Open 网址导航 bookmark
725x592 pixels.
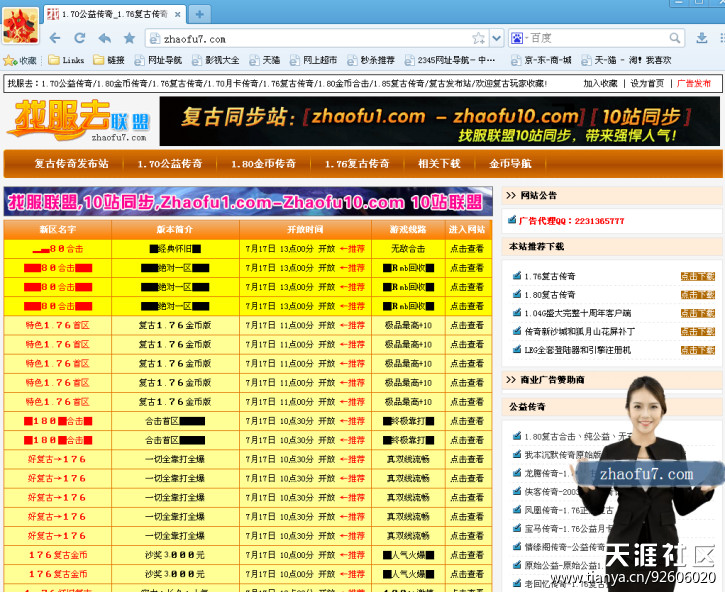tap(158, 60)
